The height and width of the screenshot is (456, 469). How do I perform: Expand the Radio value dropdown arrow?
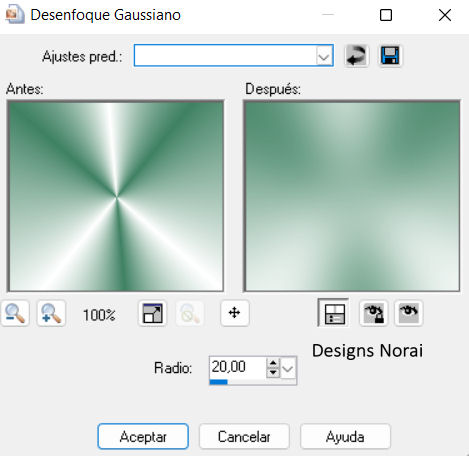pyautogui.click(x=288, y=369)
